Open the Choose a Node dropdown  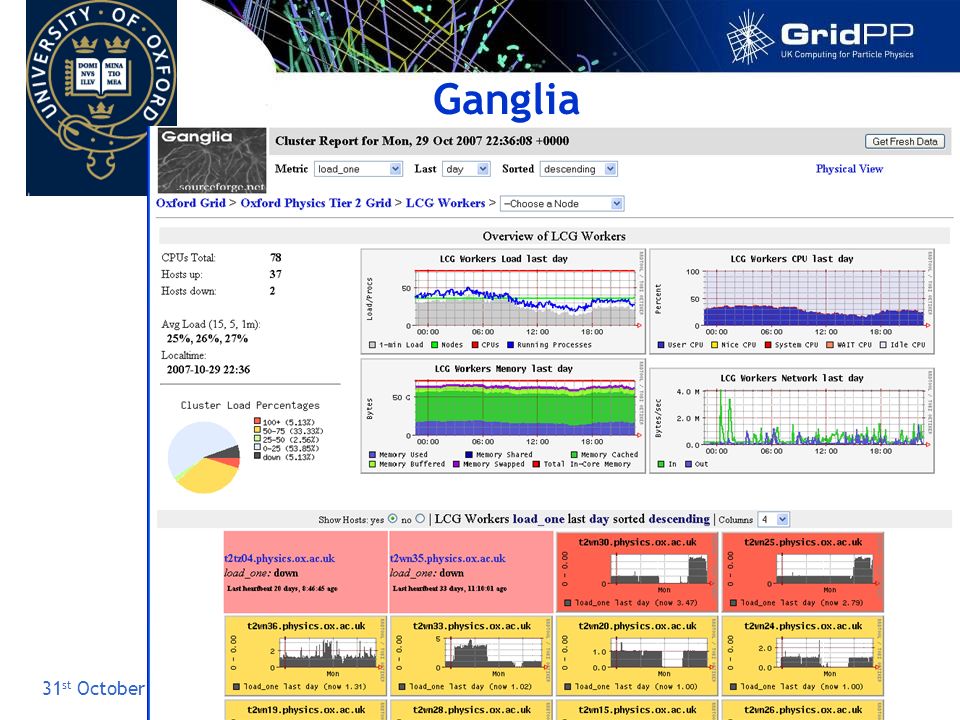(x=562, y=204)
